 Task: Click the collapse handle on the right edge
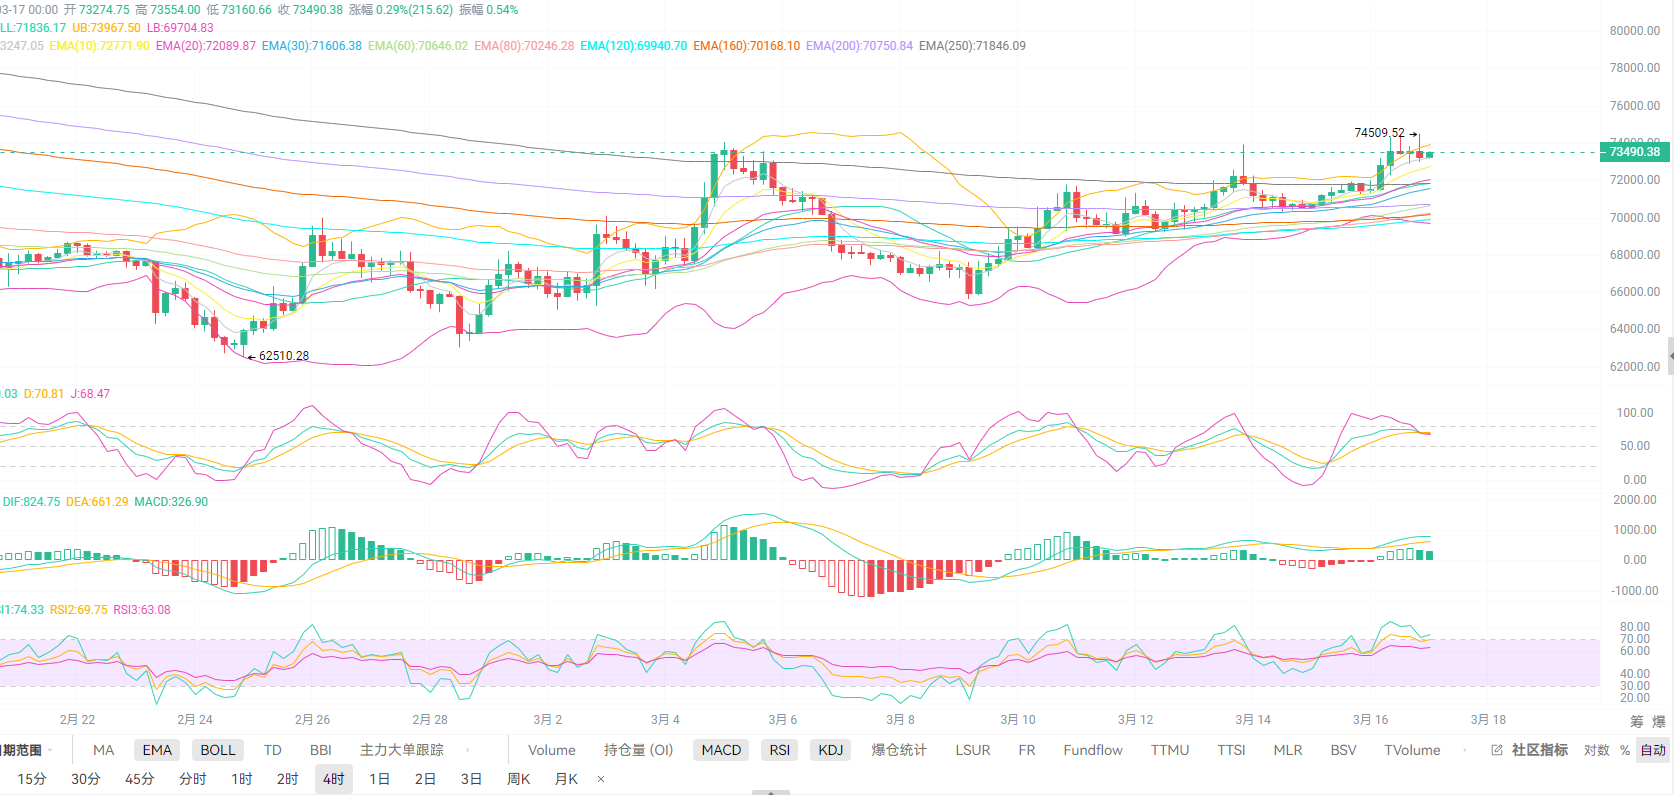[x=1670, y=355]
